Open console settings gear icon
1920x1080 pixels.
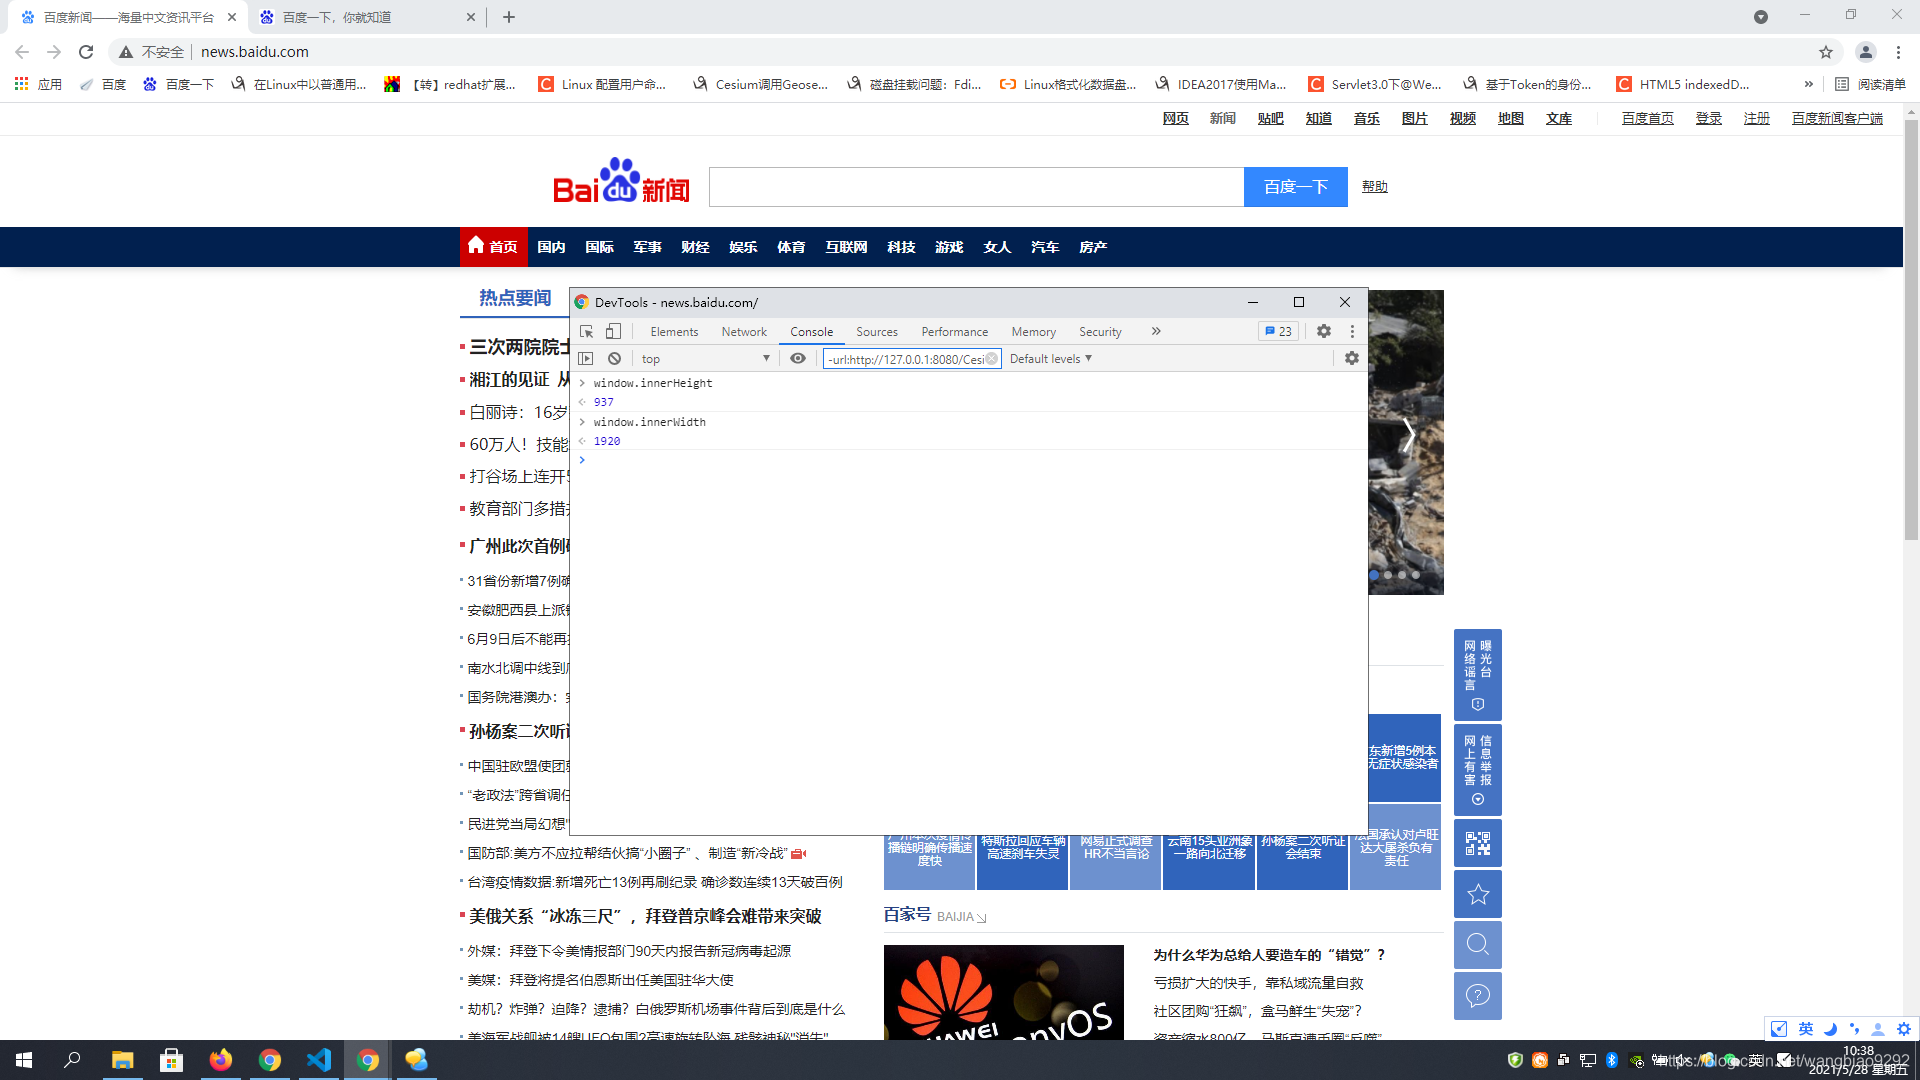click(x=1352, y=358)
